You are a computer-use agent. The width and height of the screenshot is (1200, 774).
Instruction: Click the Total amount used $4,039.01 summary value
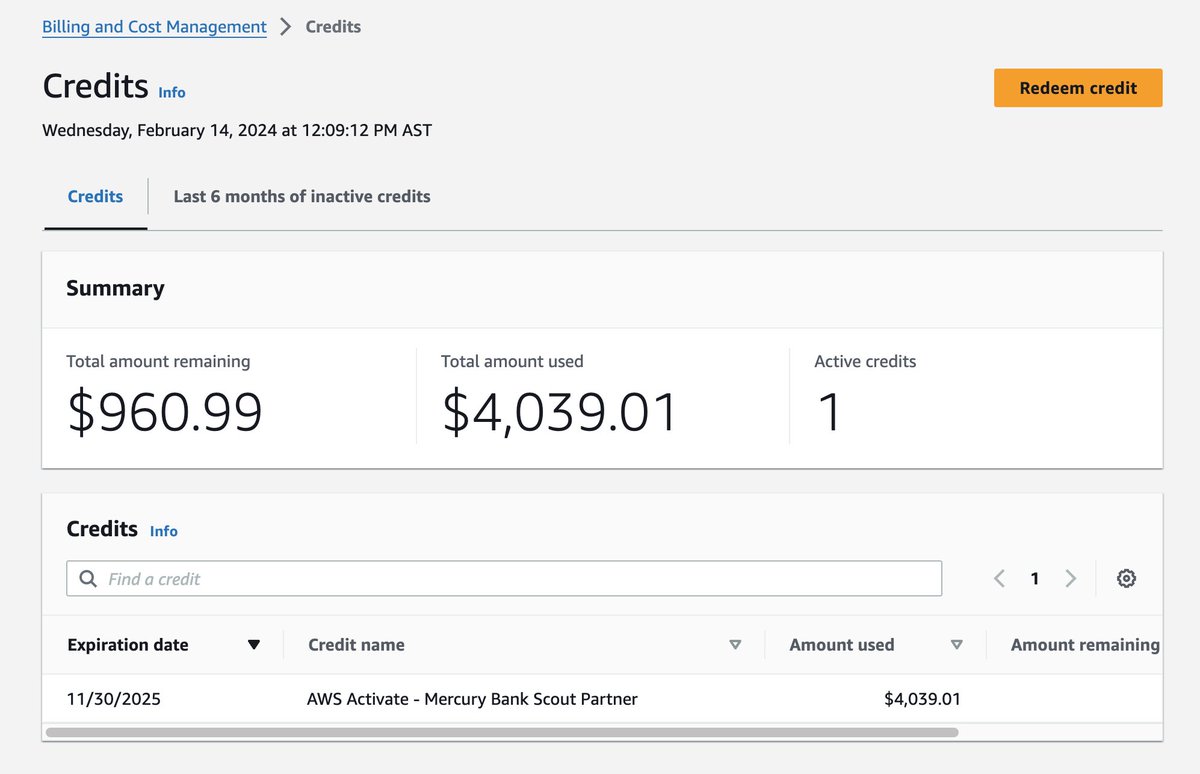click(x=560, y=412)
